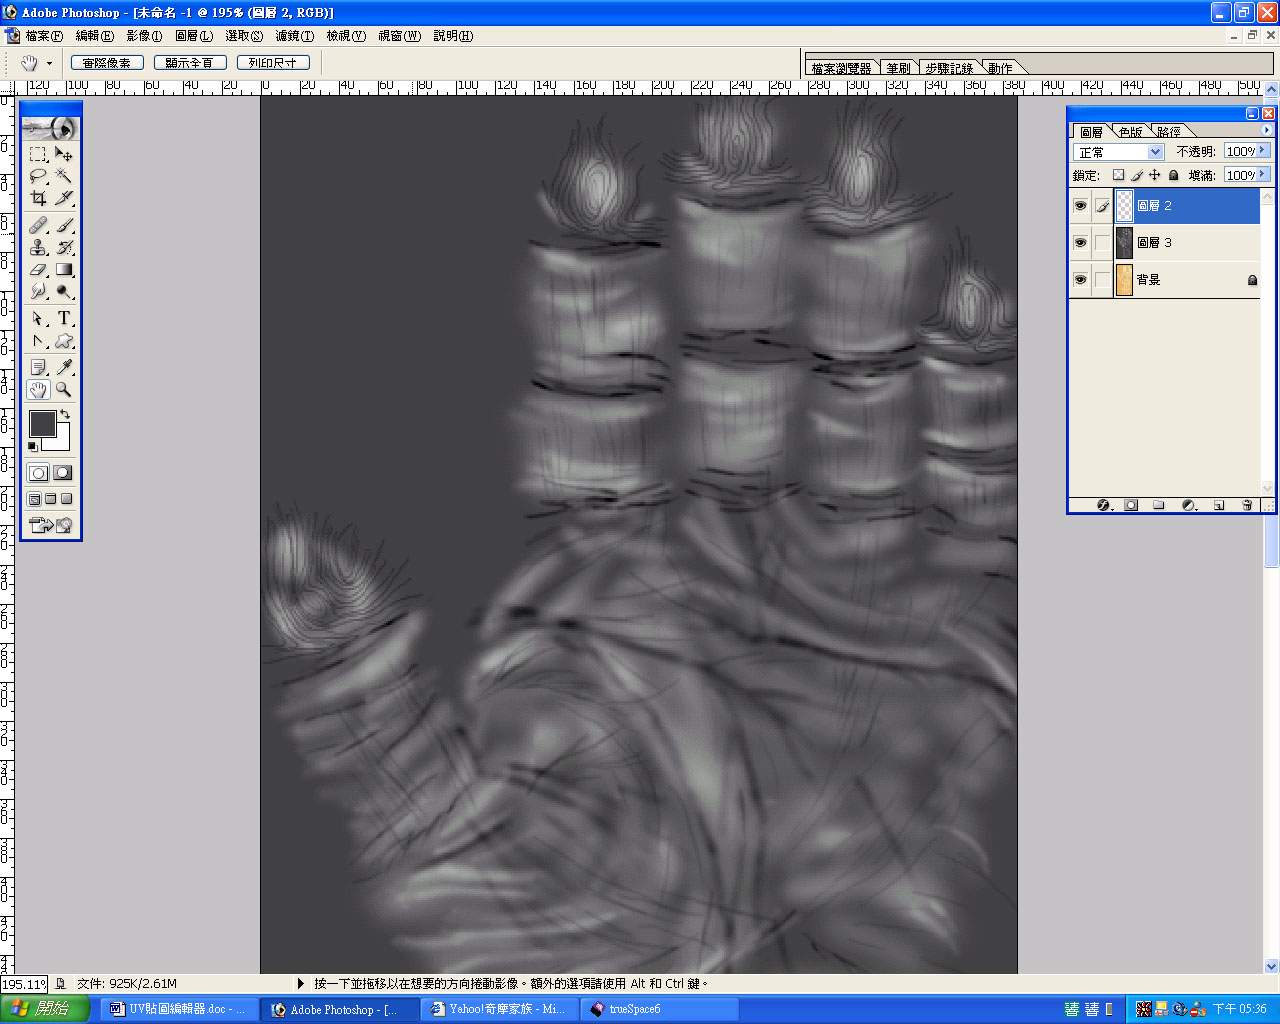Choose the Eraser tool
This screenshot has width=1280, height=1024.
coord(38,270)
